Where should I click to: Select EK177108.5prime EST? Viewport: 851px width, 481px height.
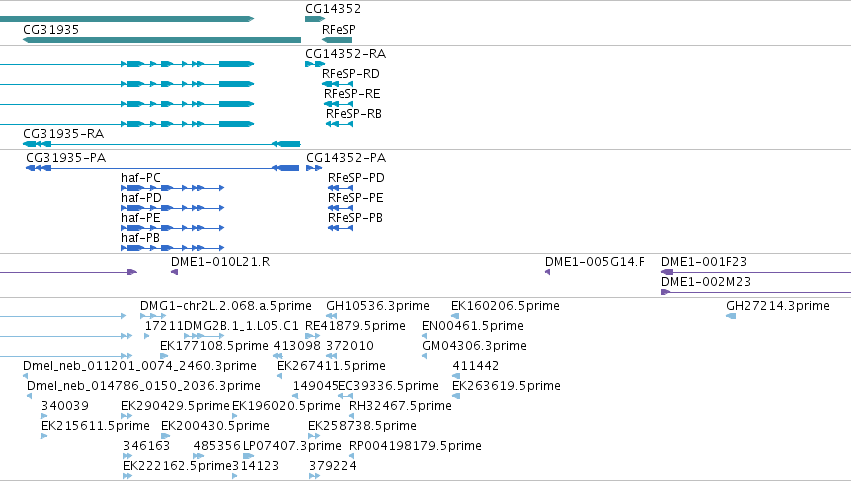point(164,356)
